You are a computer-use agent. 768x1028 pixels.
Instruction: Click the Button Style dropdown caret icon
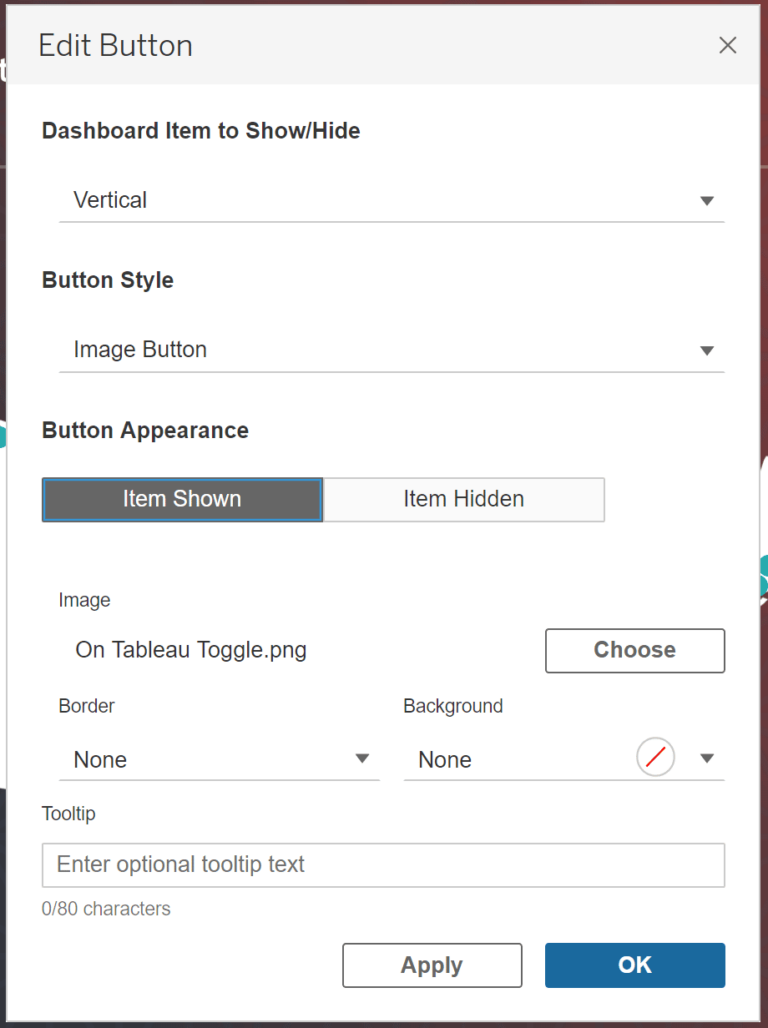(707, 350)
